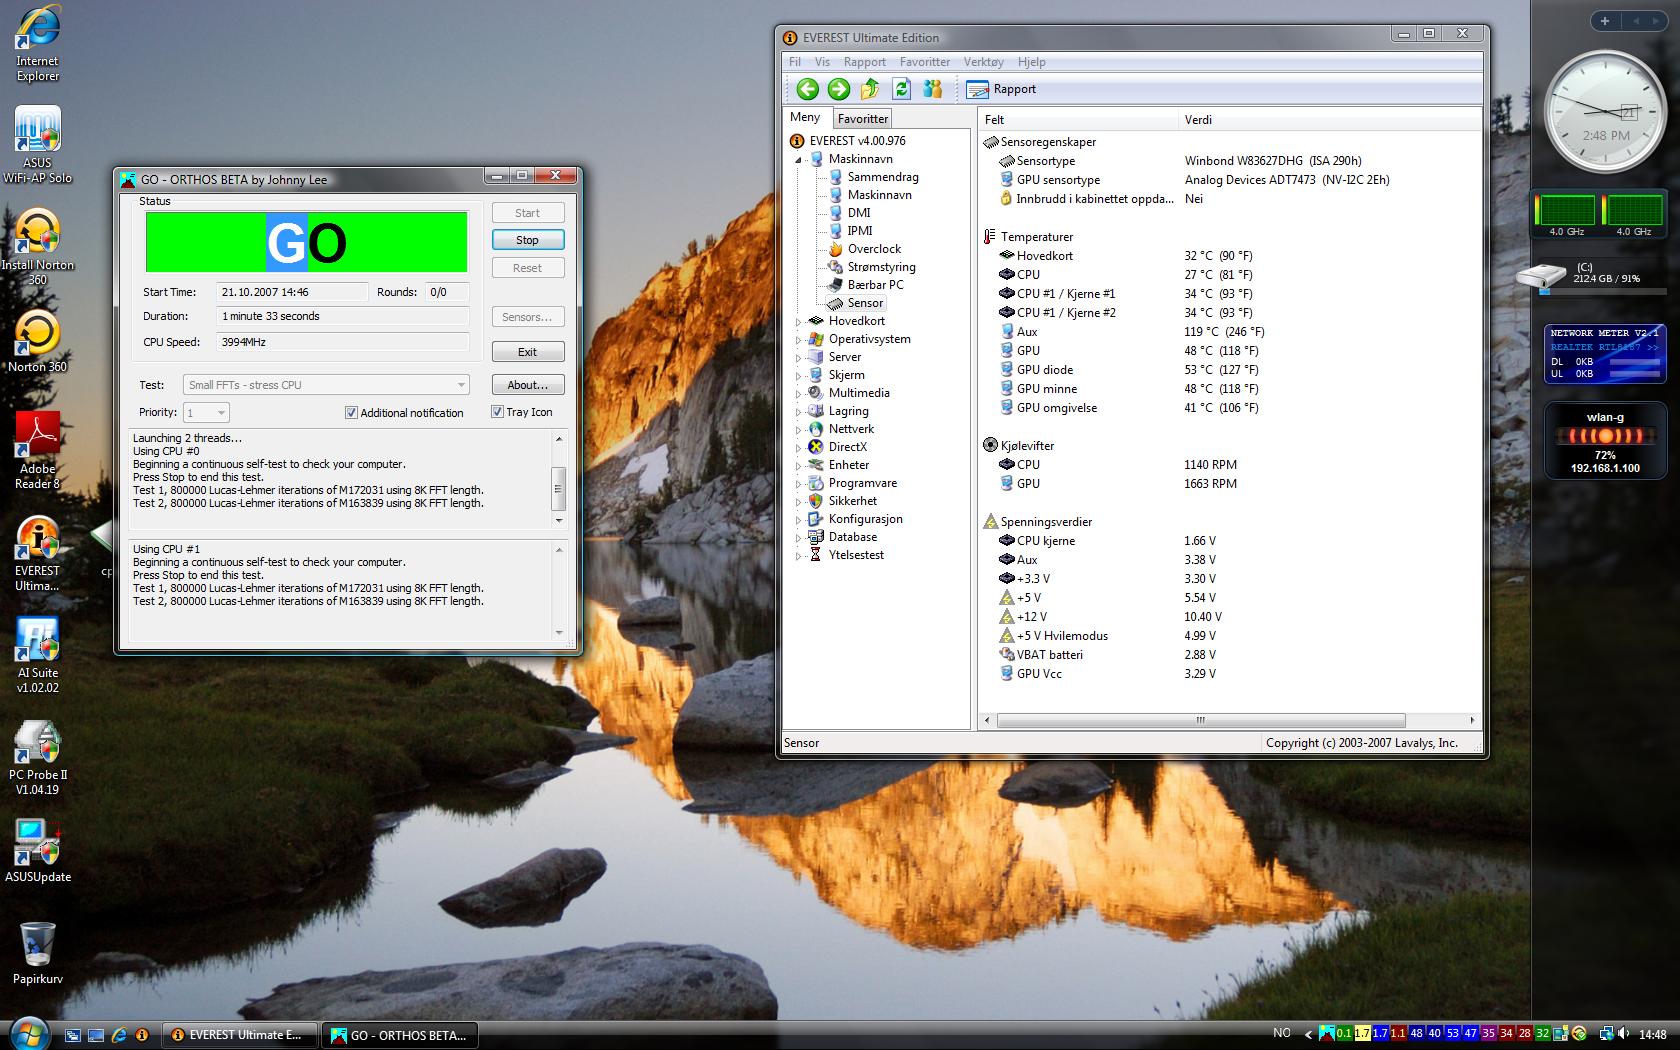Collapse the Maskinnavn tree node
Screen dimensions: 1680x1050
pos(799,160)
